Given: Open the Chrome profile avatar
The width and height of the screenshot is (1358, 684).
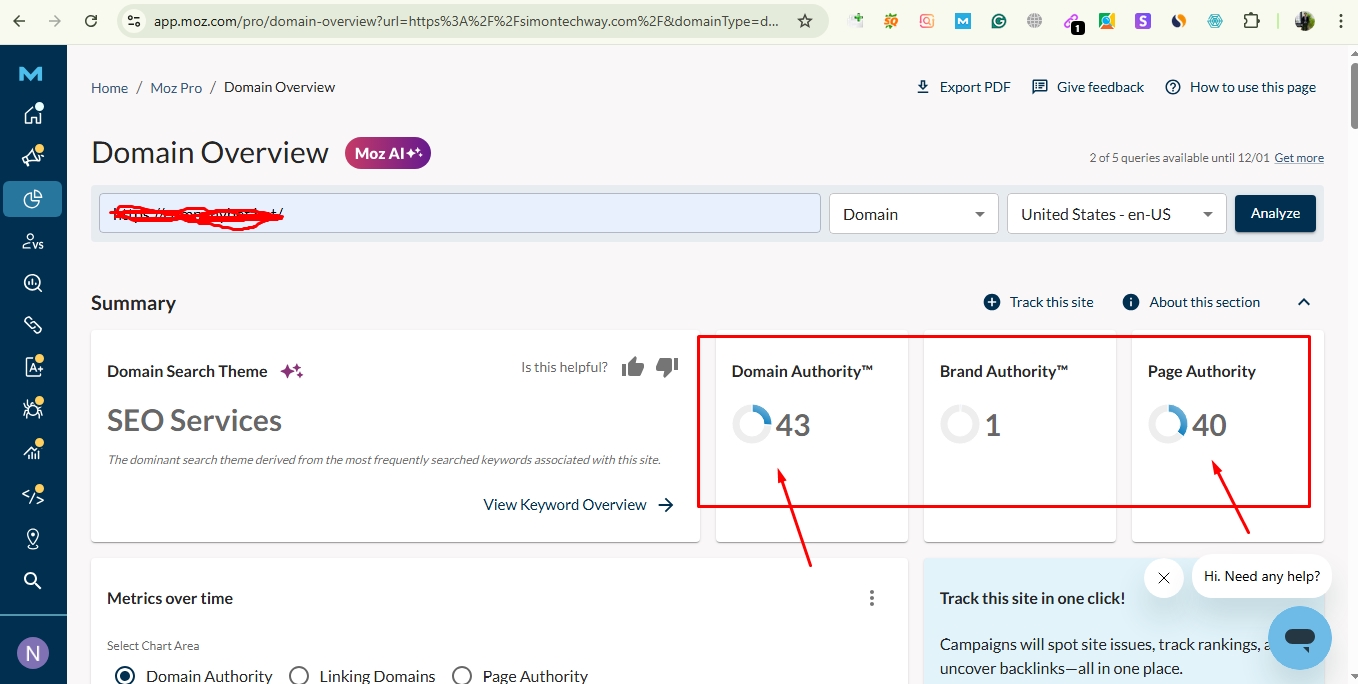Looking at the screenshot, I should click(x=1304, y=21).
